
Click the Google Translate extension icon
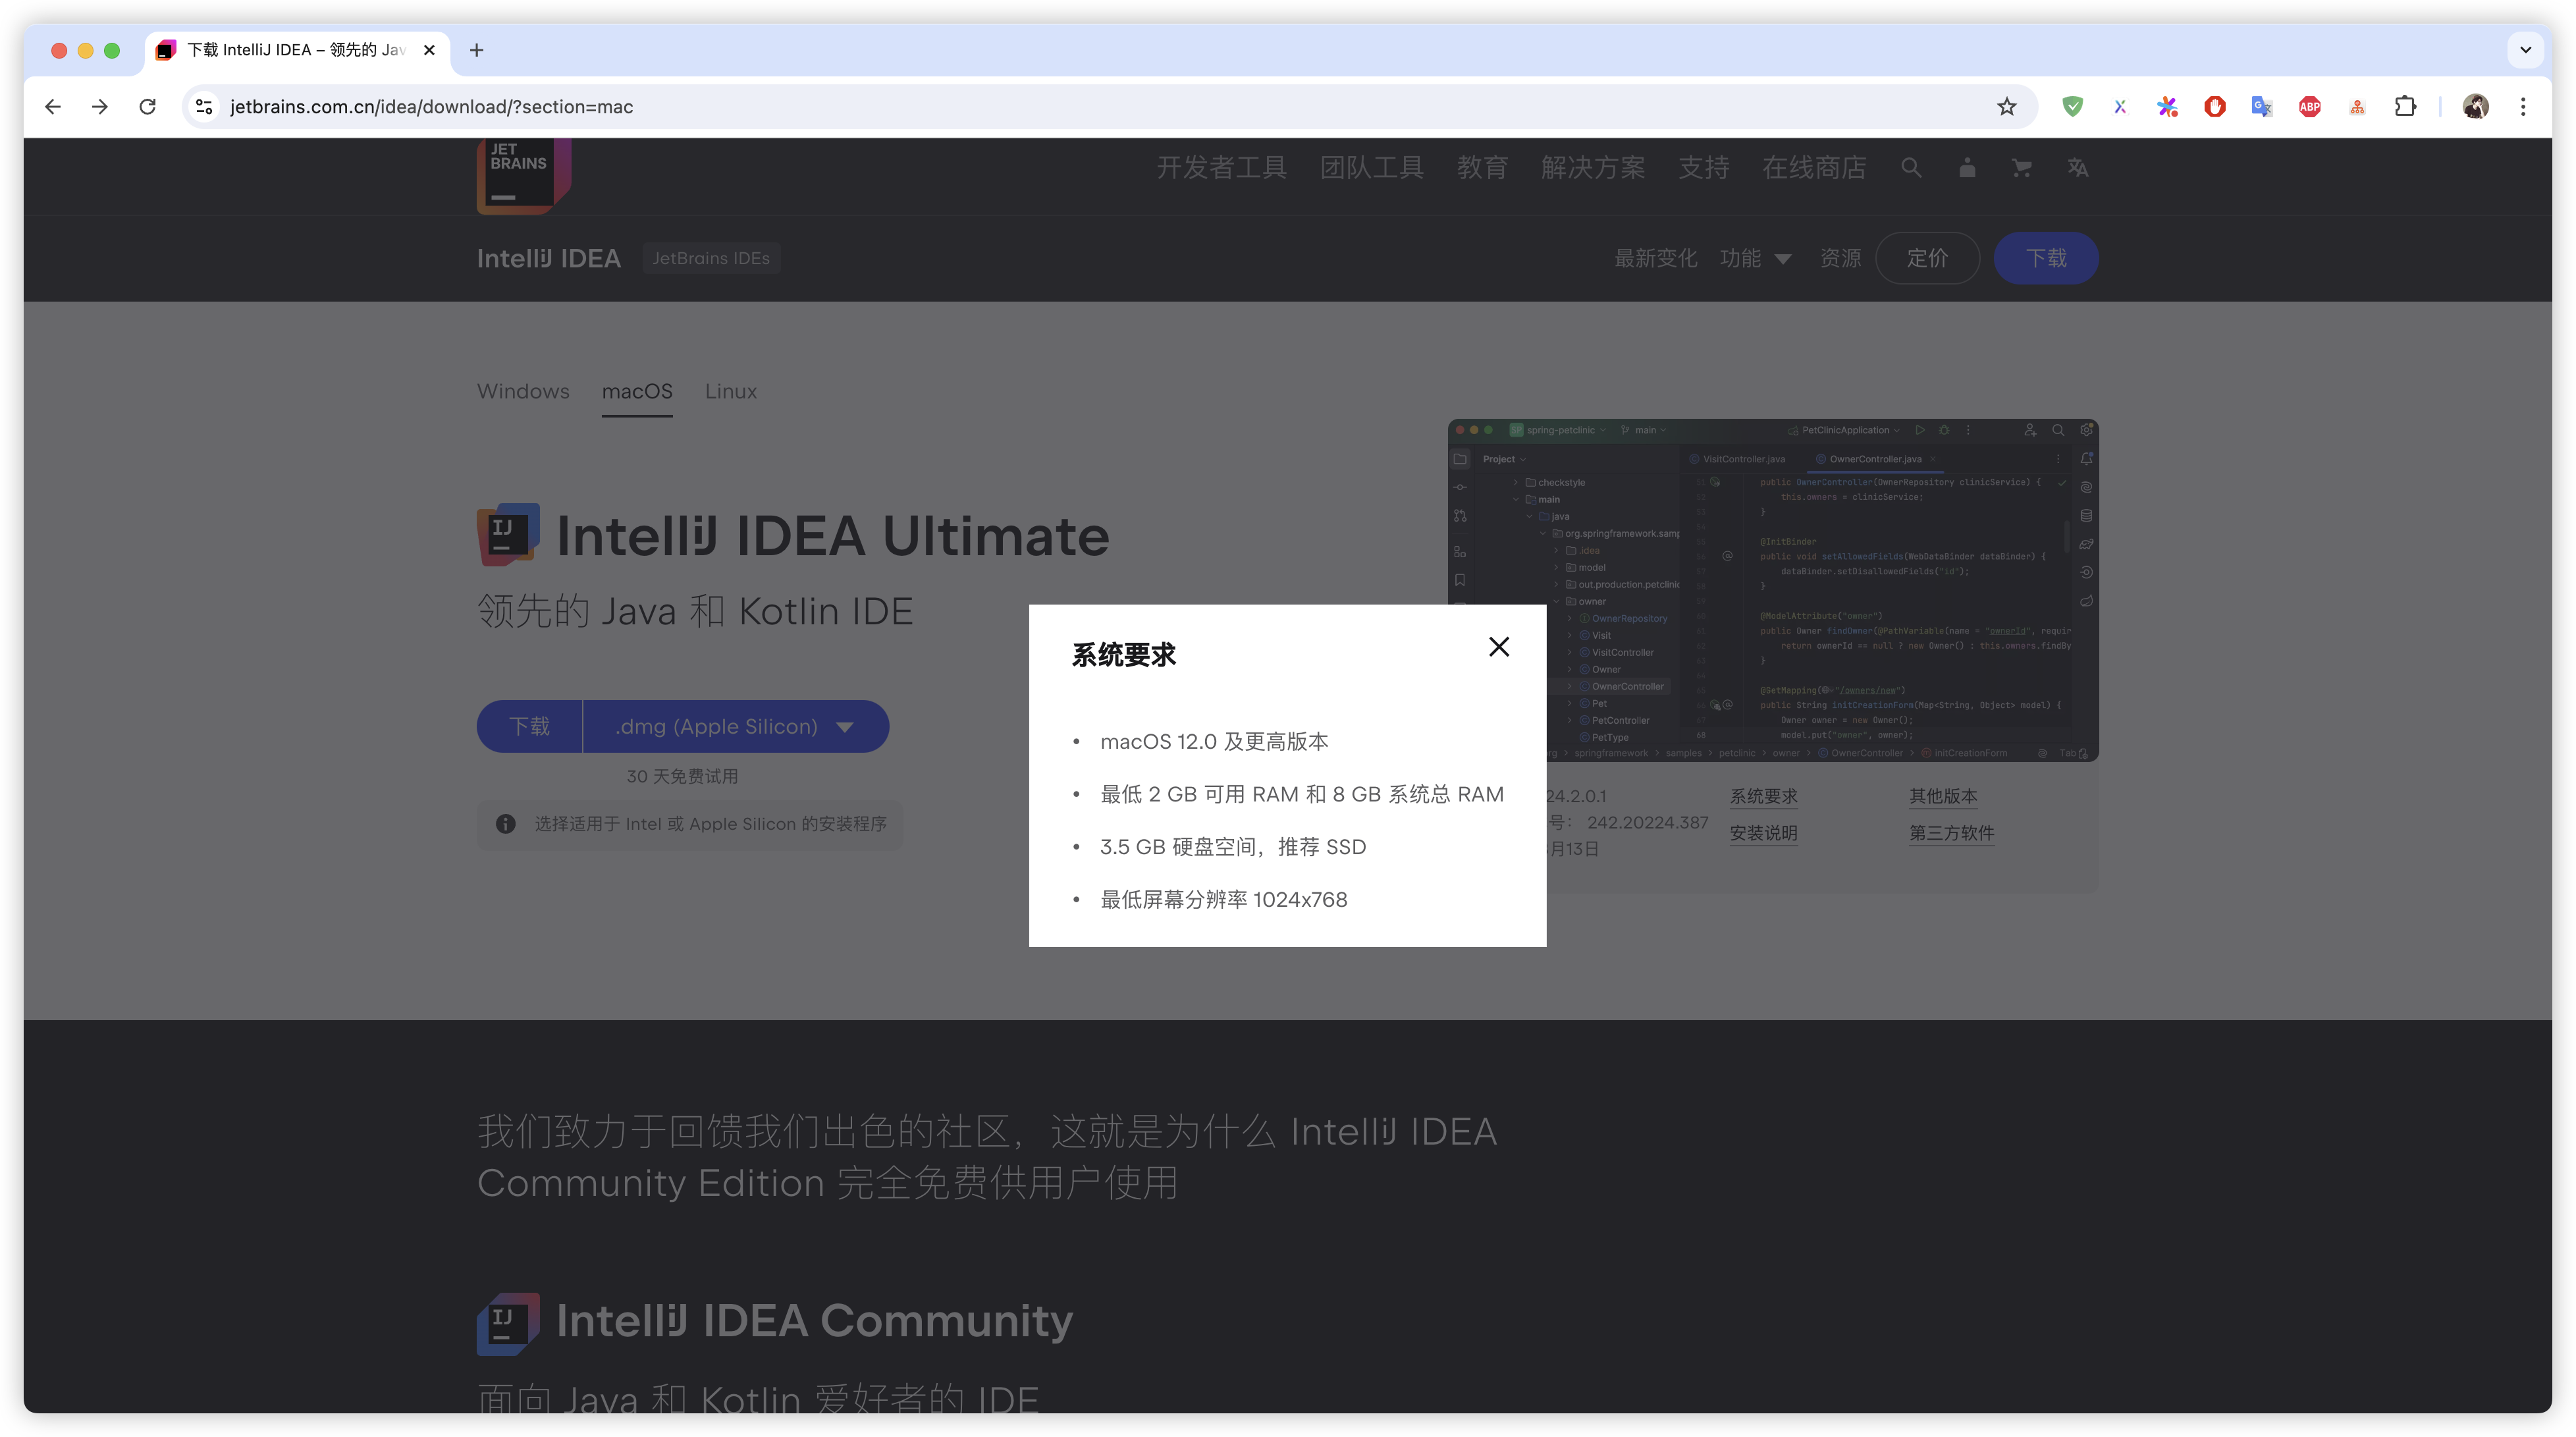click(x=2262, y=107)
